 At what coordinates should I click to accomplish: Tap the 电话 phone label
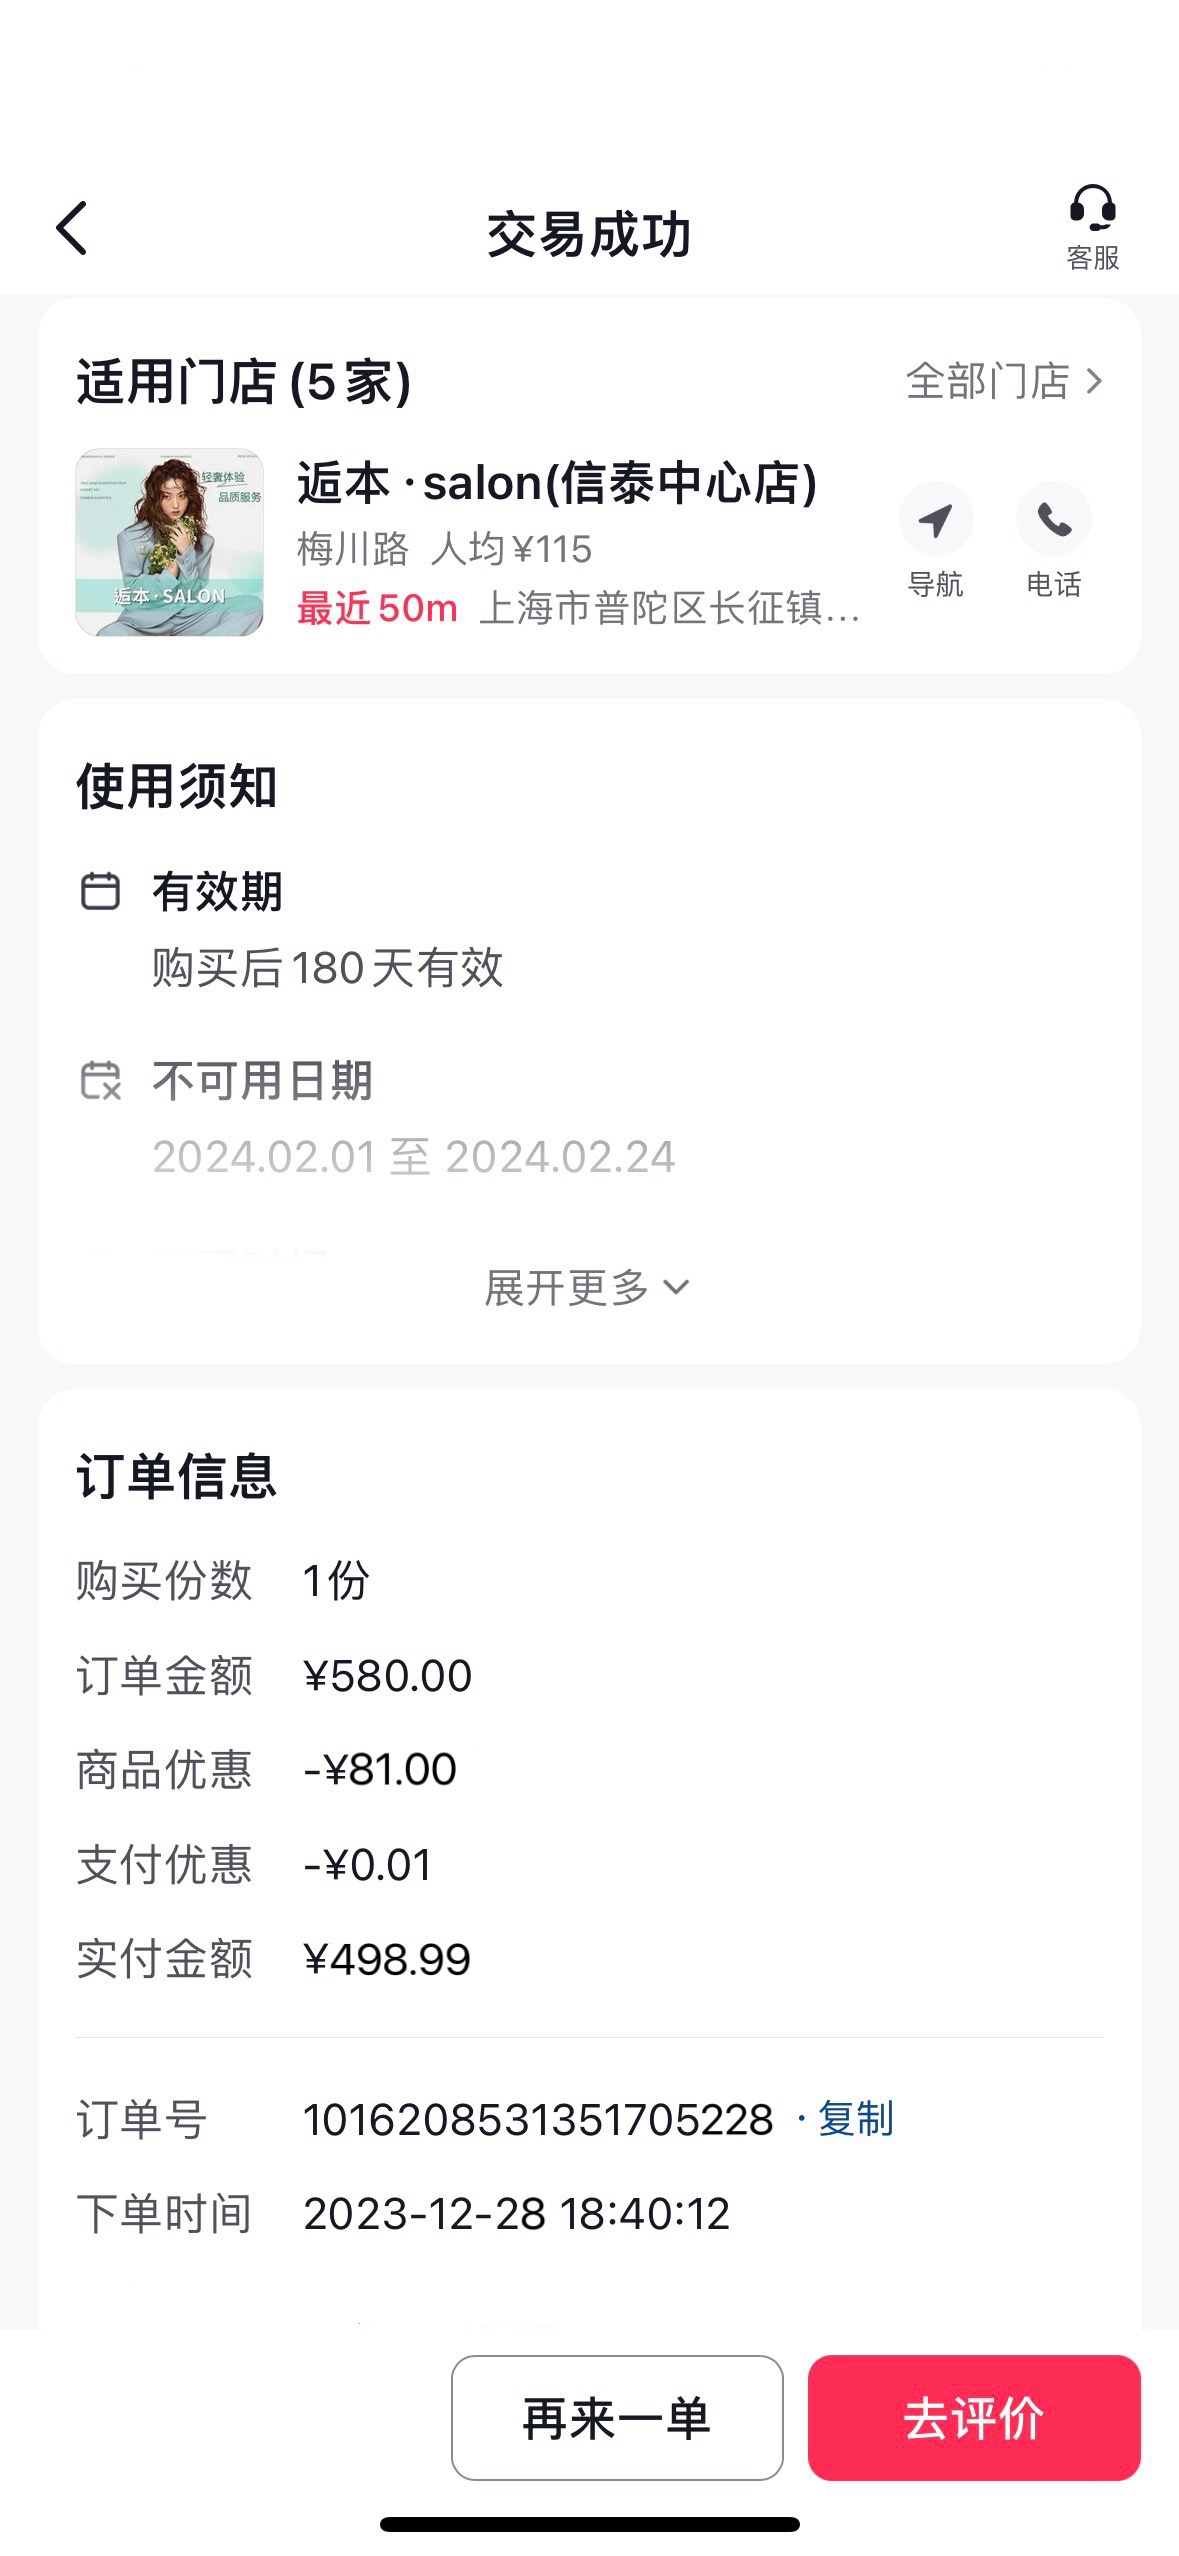[1054, 584]
